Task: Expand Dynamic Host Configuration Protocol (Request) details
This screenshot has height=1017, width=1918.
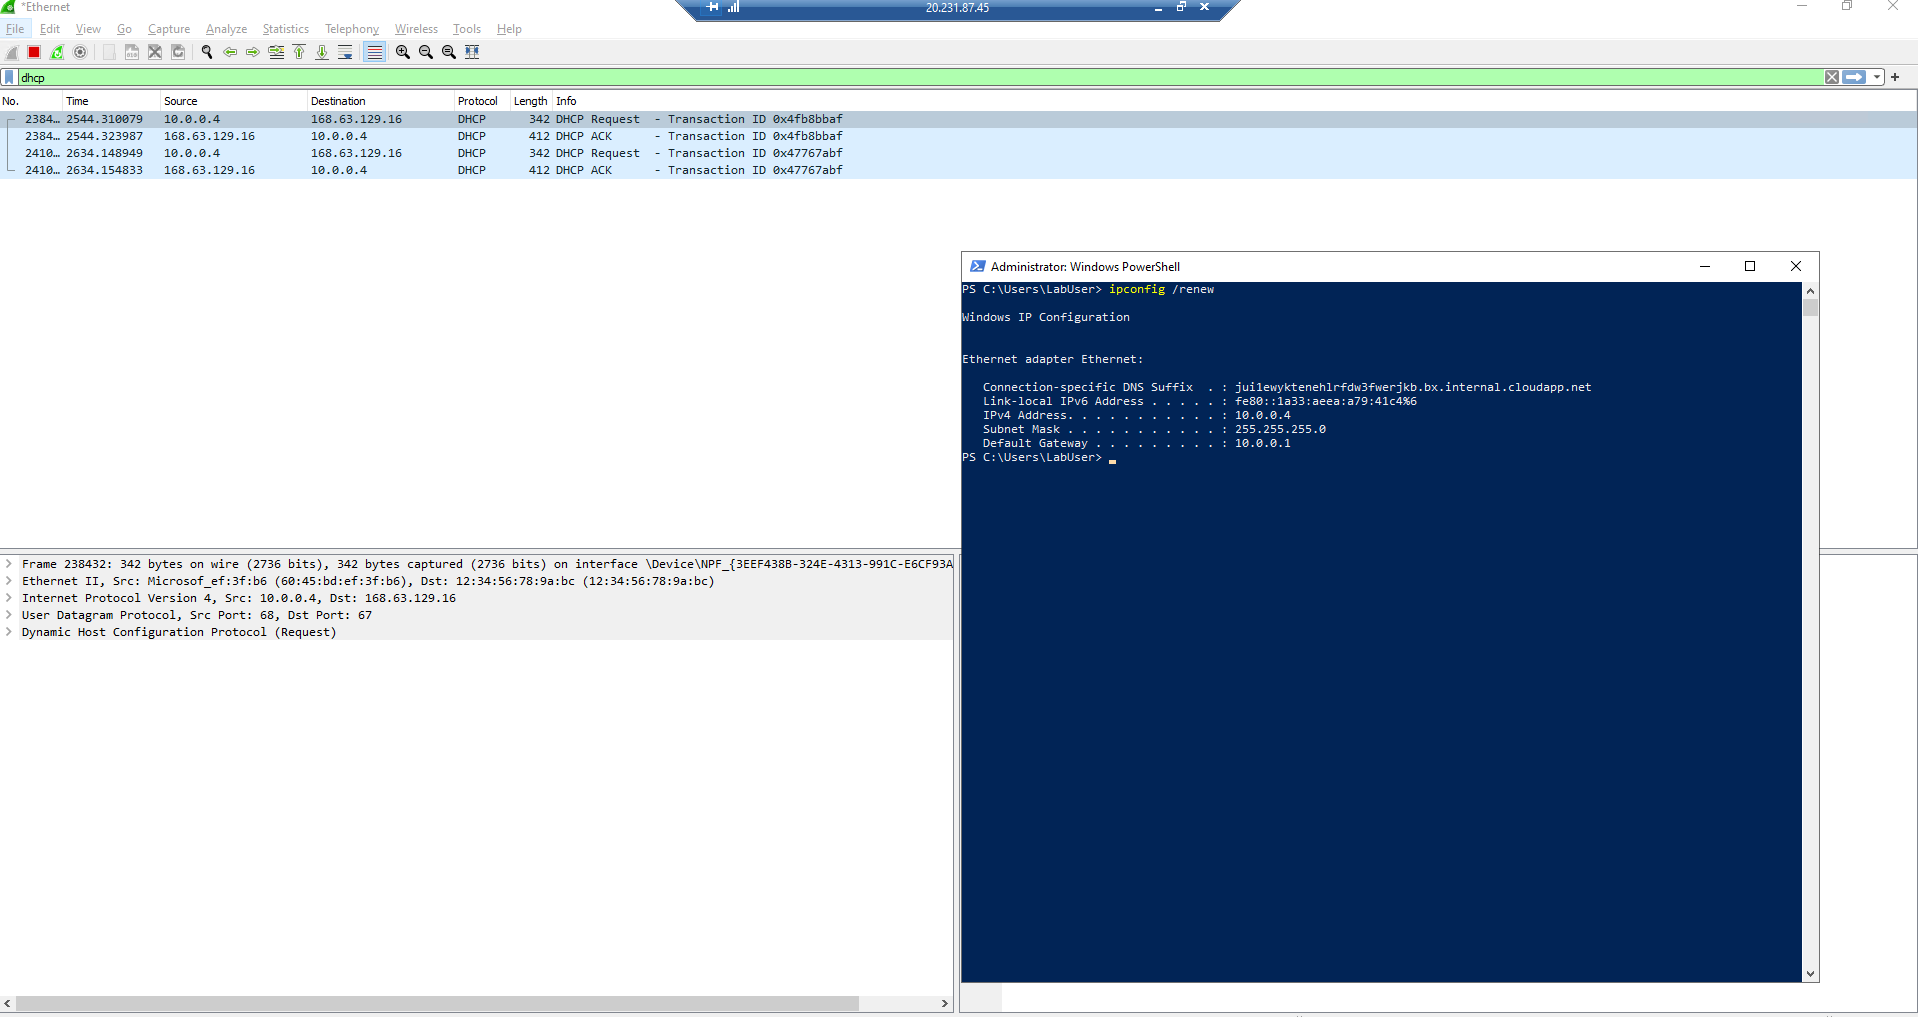Action: point(8,632)
